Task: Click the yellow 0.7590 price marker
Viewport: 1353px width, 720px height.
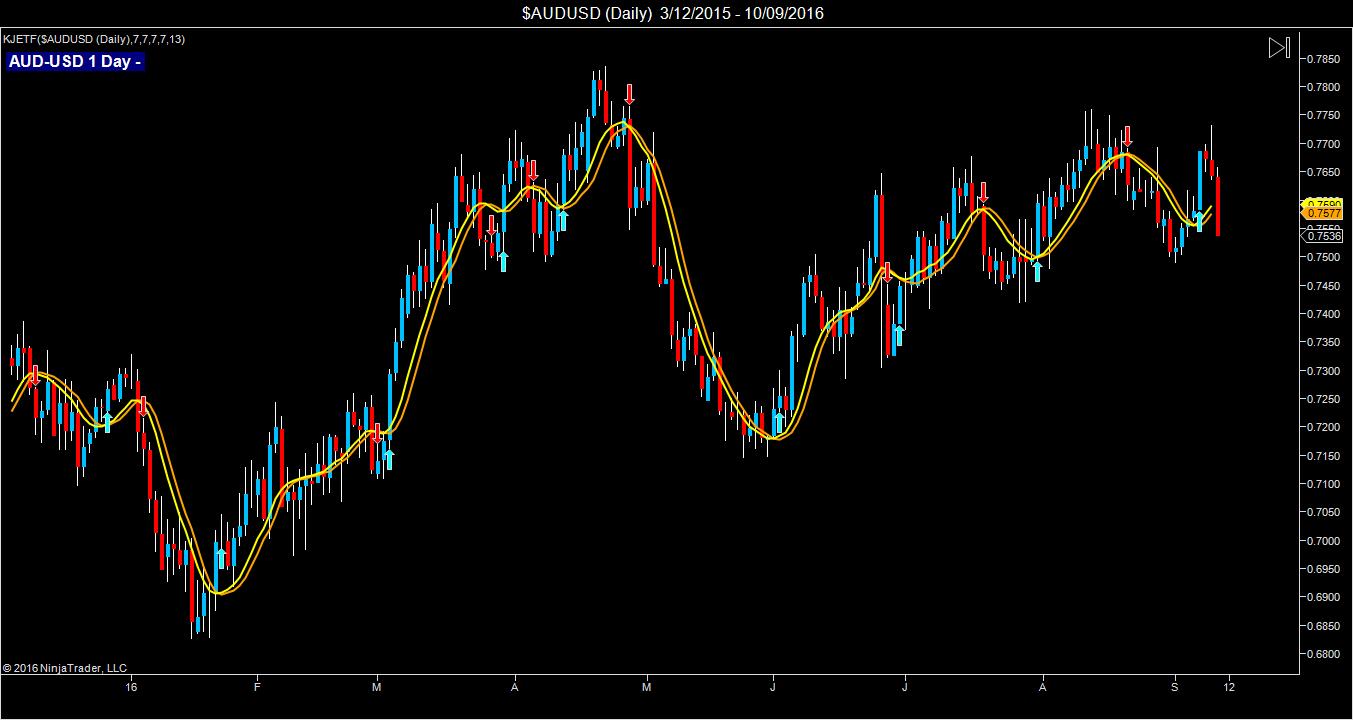Action: (1322, 204)
